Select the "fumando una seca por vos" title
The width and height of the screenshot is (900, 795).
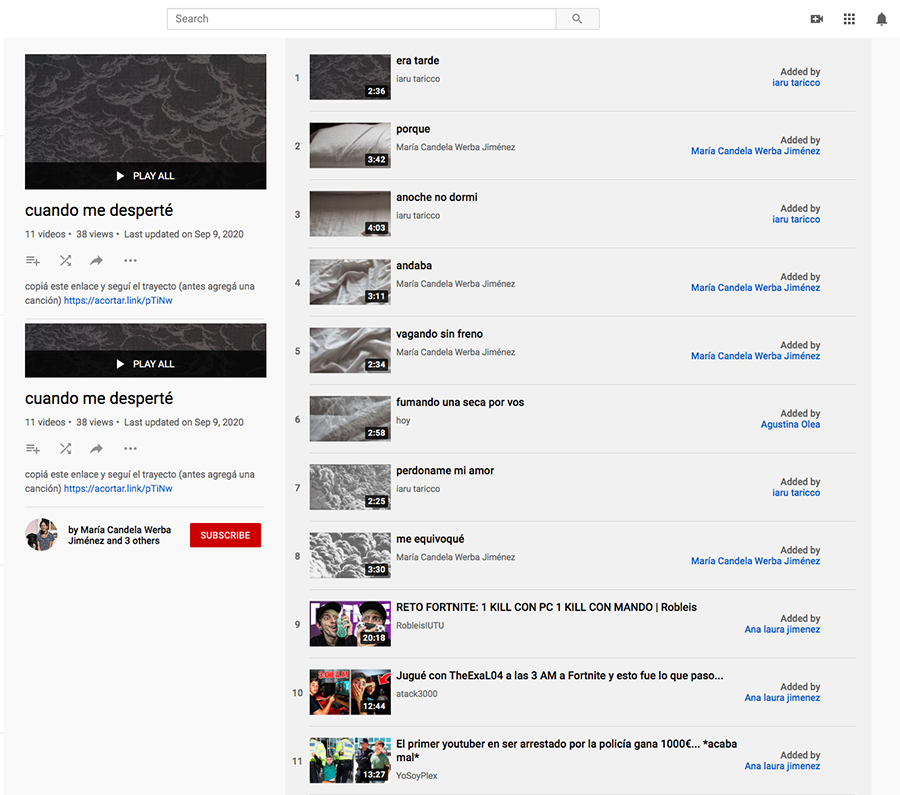(460, 402)
